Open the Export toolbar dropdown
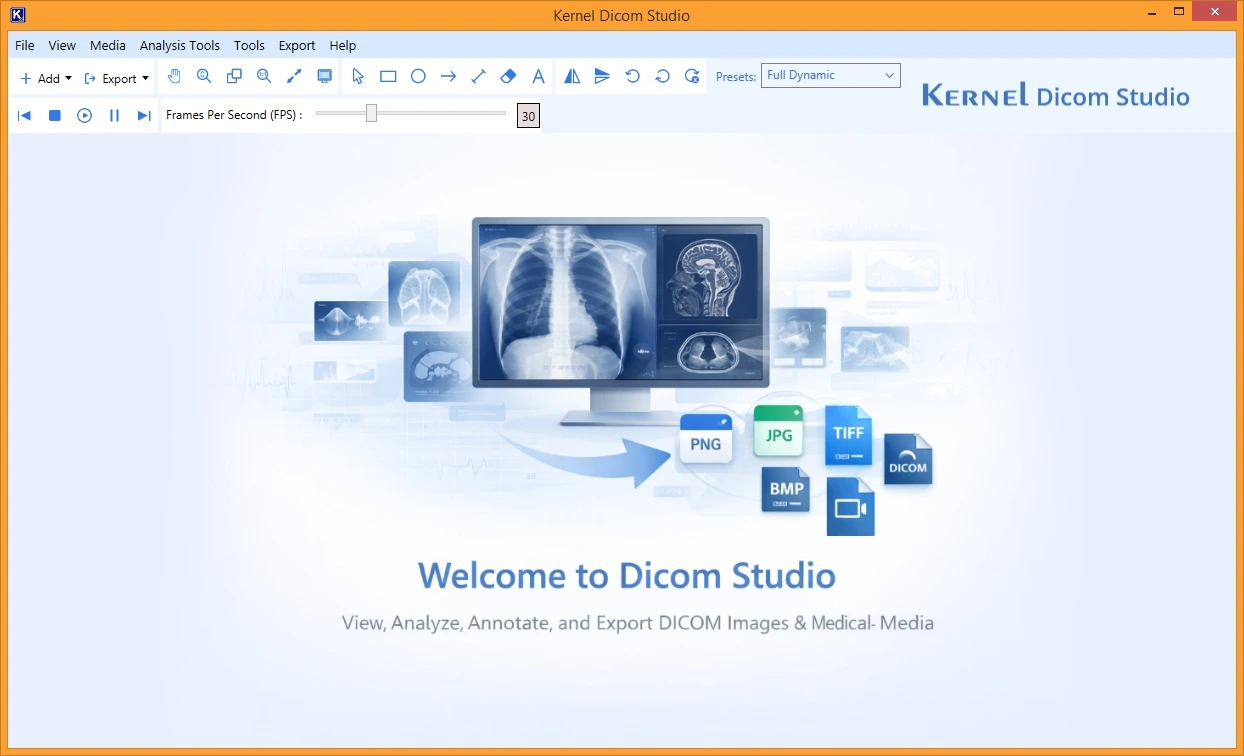This screenshot has height=756, width=1244. tap(116, 78)
